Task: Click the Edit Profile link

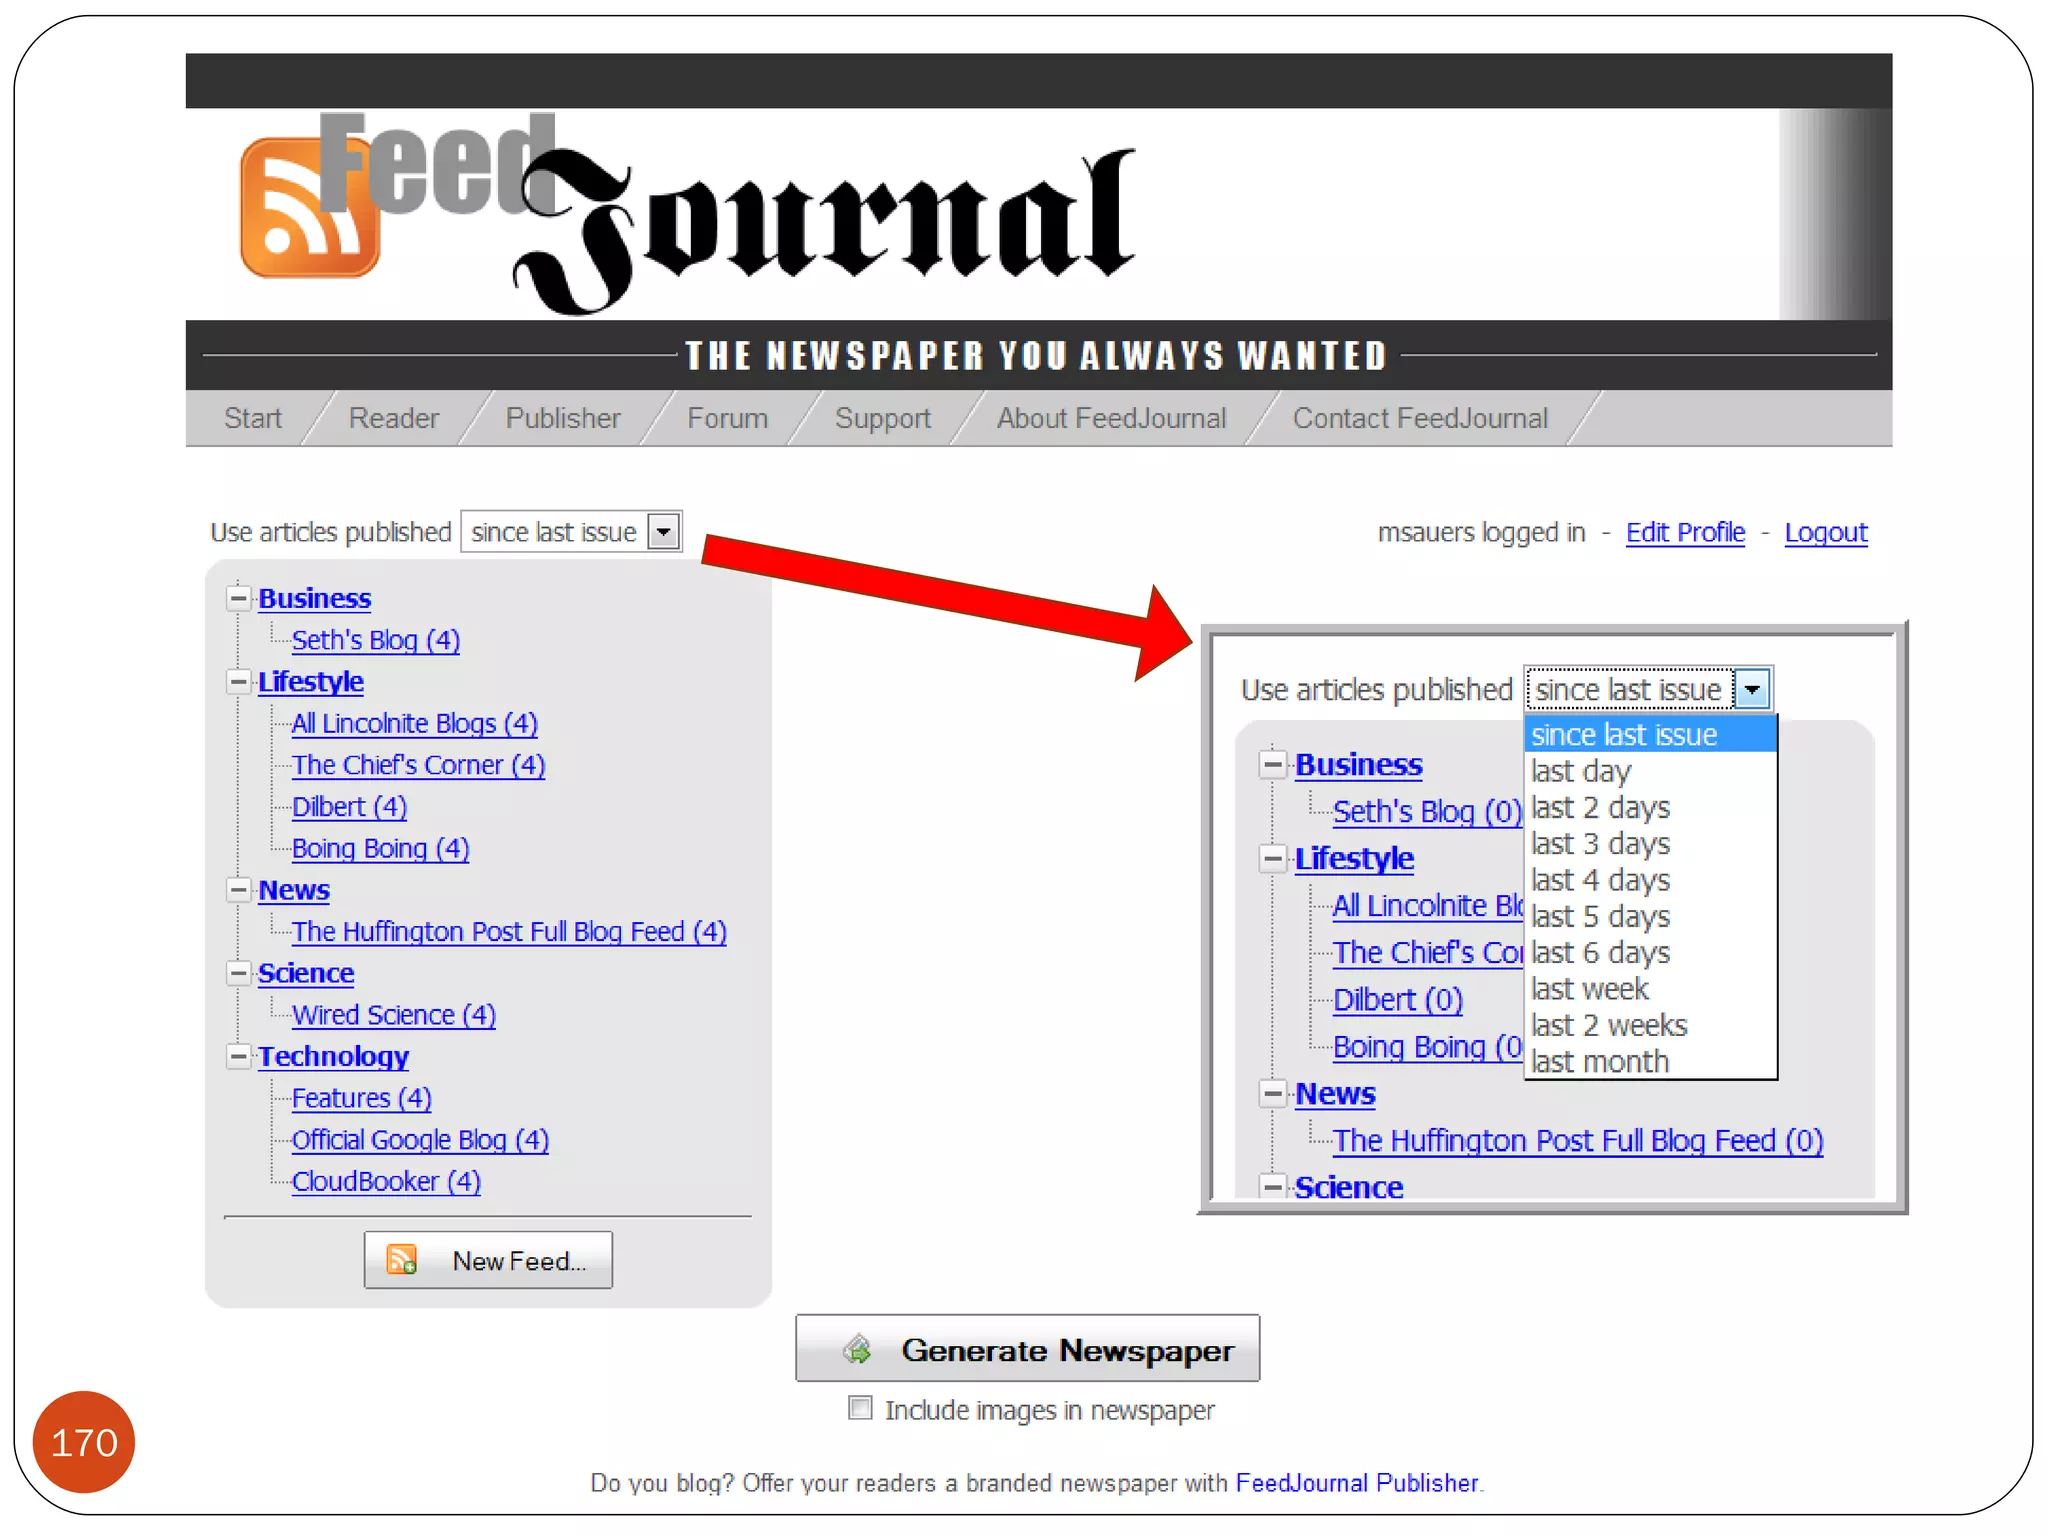Action: 1684,532
